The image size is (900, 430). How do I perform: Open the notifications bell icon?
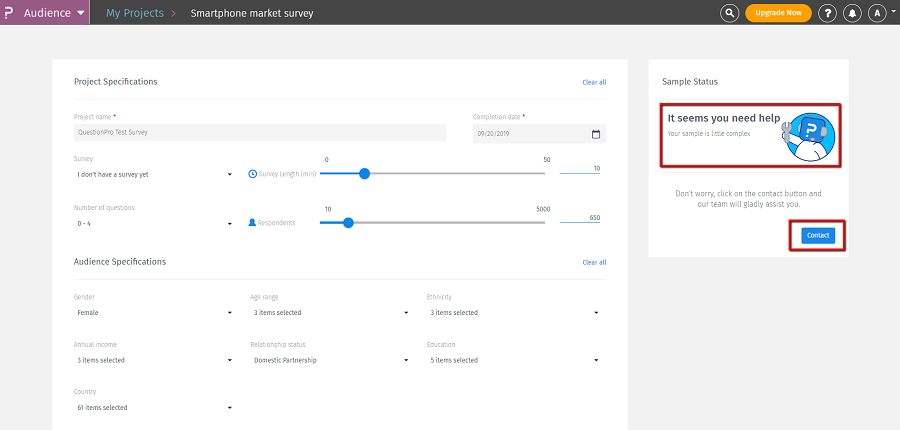coord(853,13)
